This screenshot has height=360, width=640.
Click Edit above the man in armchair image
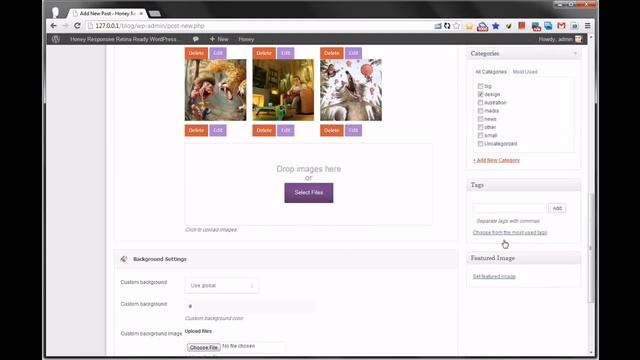(286, 53)
